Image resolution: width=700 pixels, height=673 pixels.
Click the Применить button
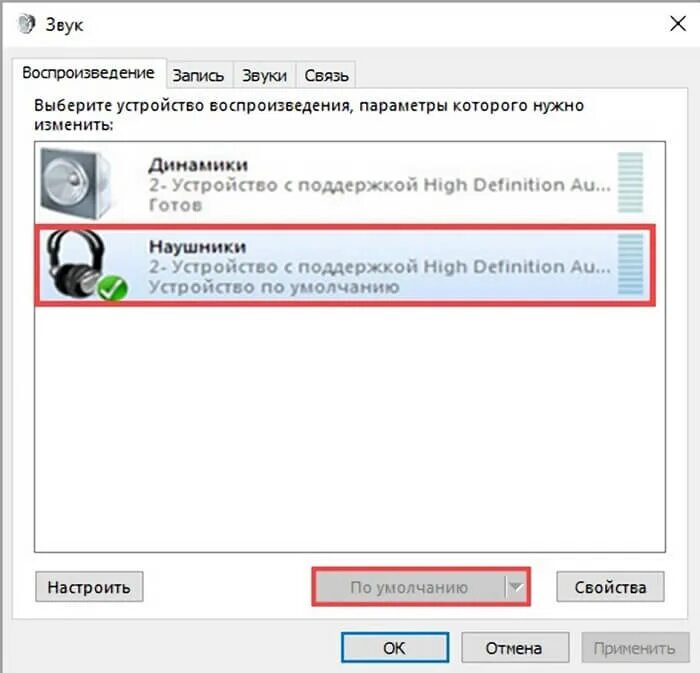point(635,648)
